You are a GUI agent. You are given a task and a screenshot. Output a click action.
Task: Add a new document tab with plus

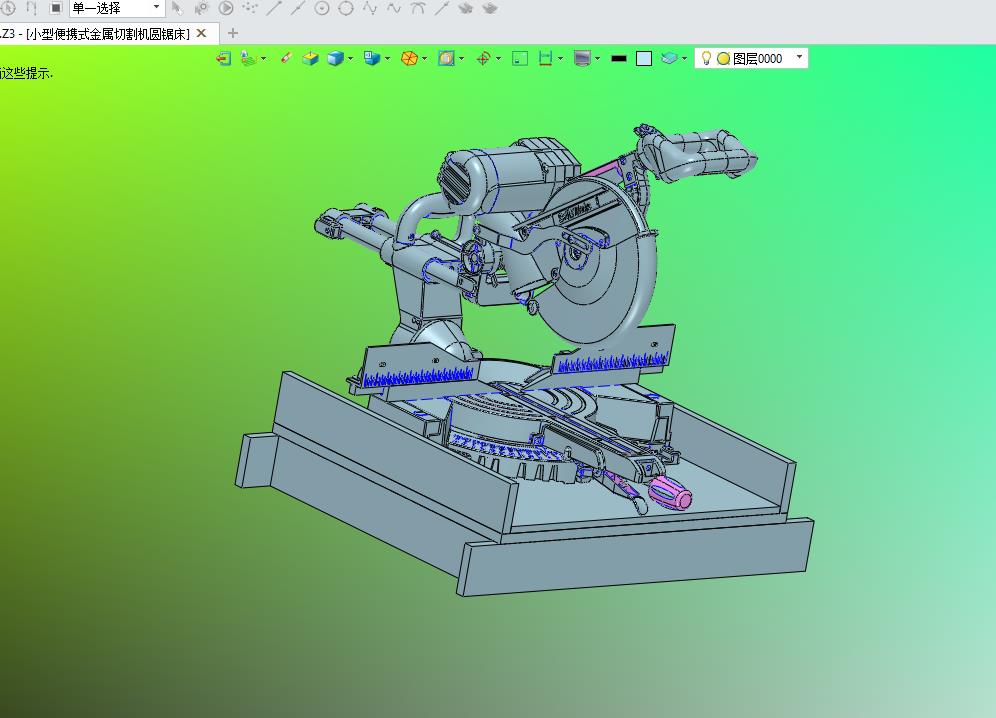[232, 33]
